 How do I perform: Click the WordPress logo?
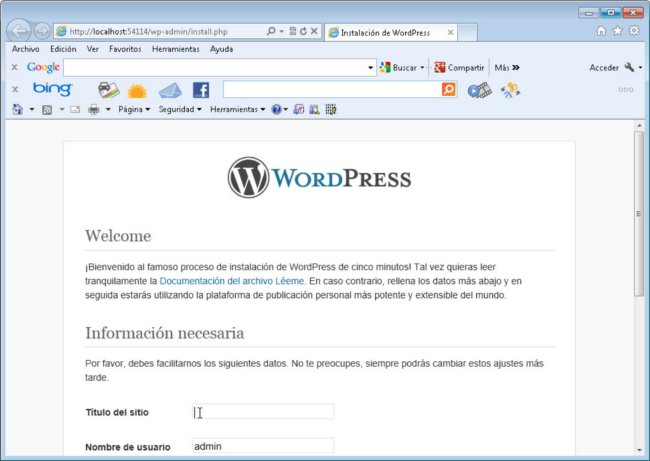[320, 178]
